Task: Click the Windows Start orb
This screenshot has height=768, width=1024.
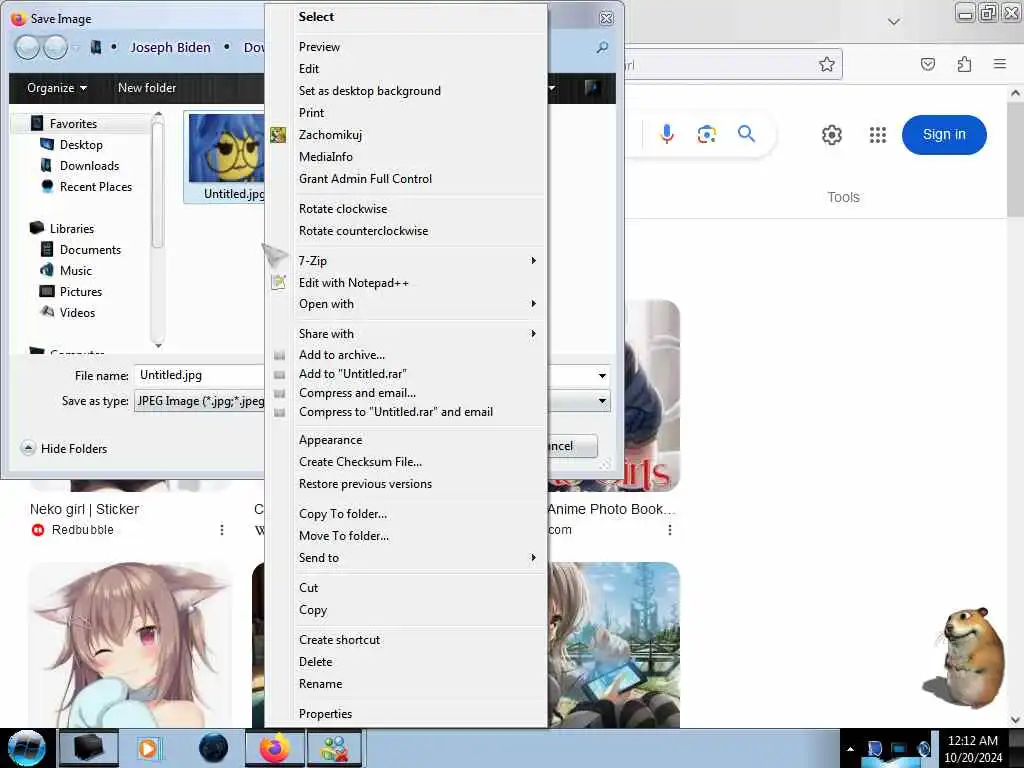Action: click(26, 748)
